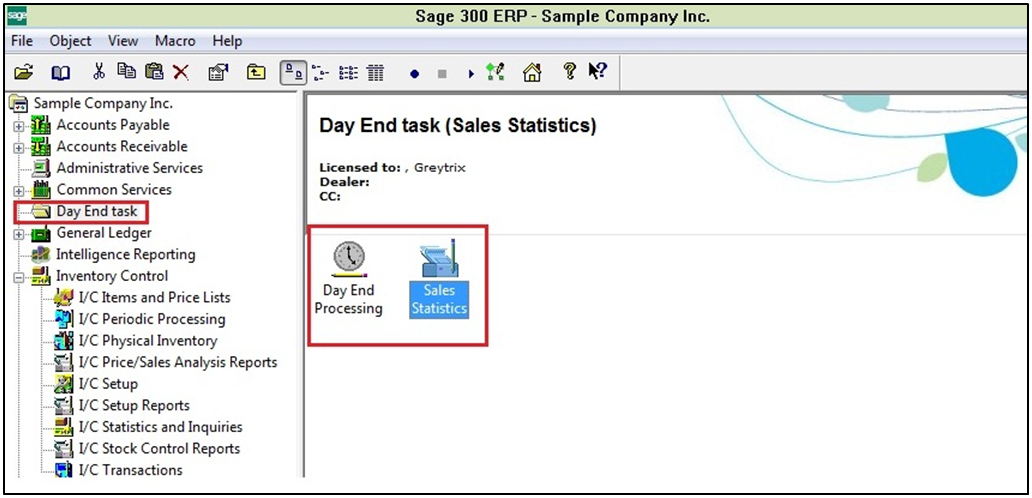Go up one folder level icon
This screenshot has height=498, width=1032.
pos(256,72)
